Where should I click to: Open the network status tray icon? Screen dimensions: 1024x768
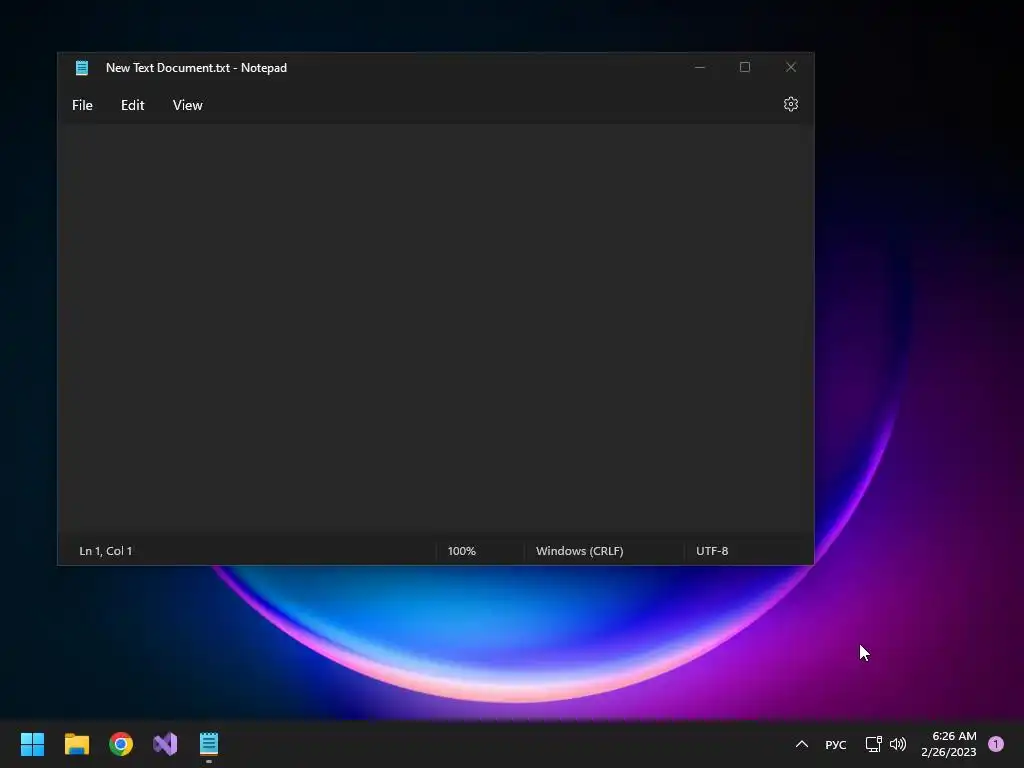(x=874, y=744)
